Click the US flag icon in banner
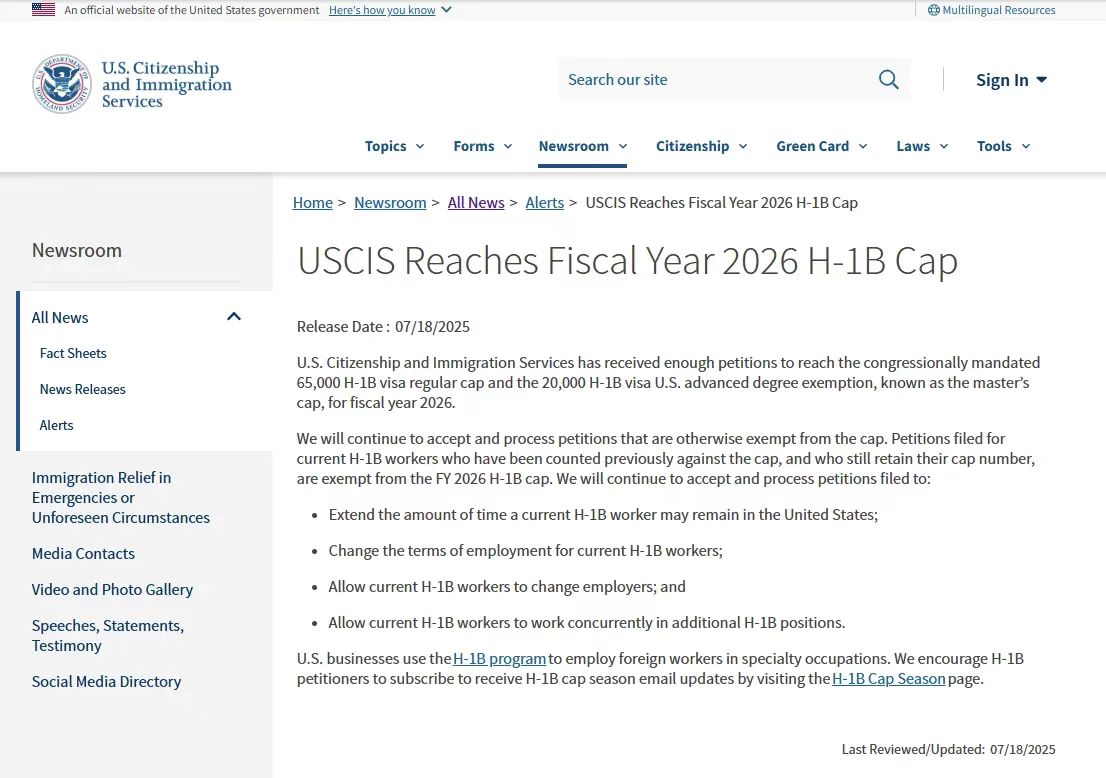 tap(43, 10)
